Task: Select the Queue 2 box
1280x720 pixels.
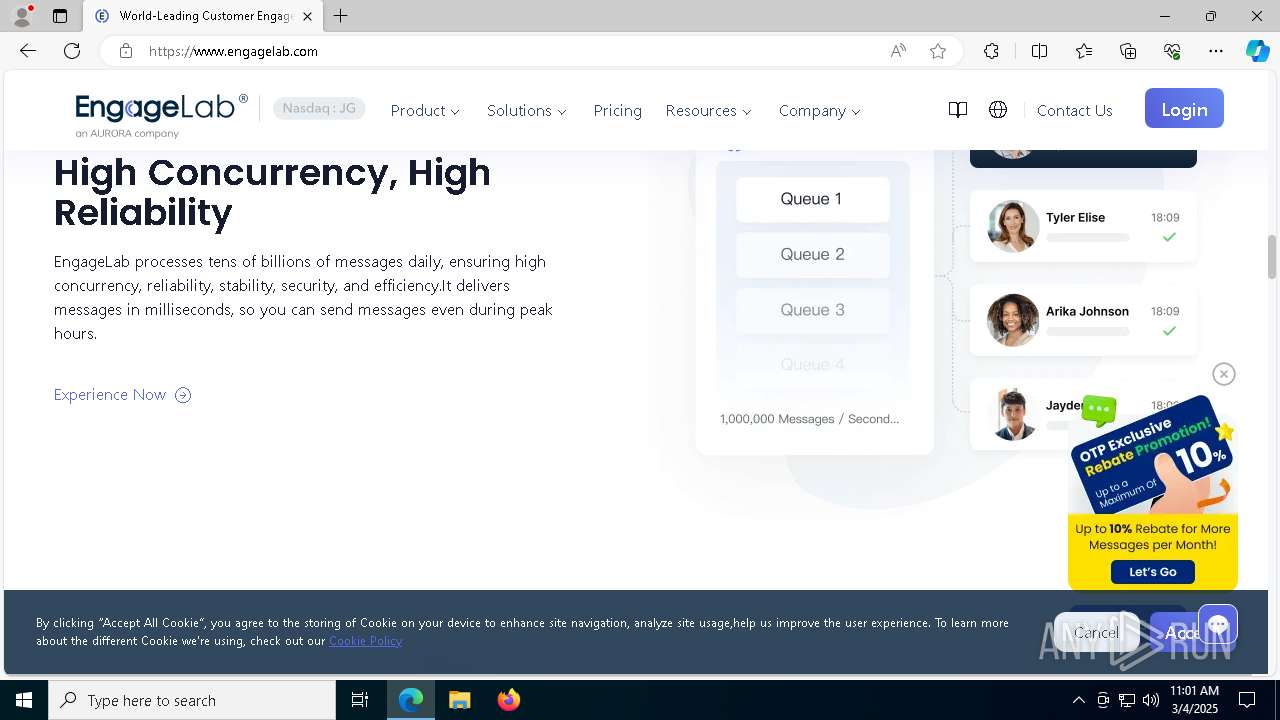Action: pos(812,254)
